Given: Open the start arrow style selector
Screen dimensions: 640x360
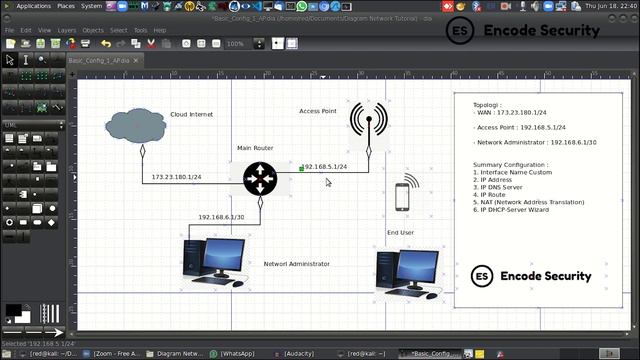Looking at the screenshot, I should tap(13, 332).
